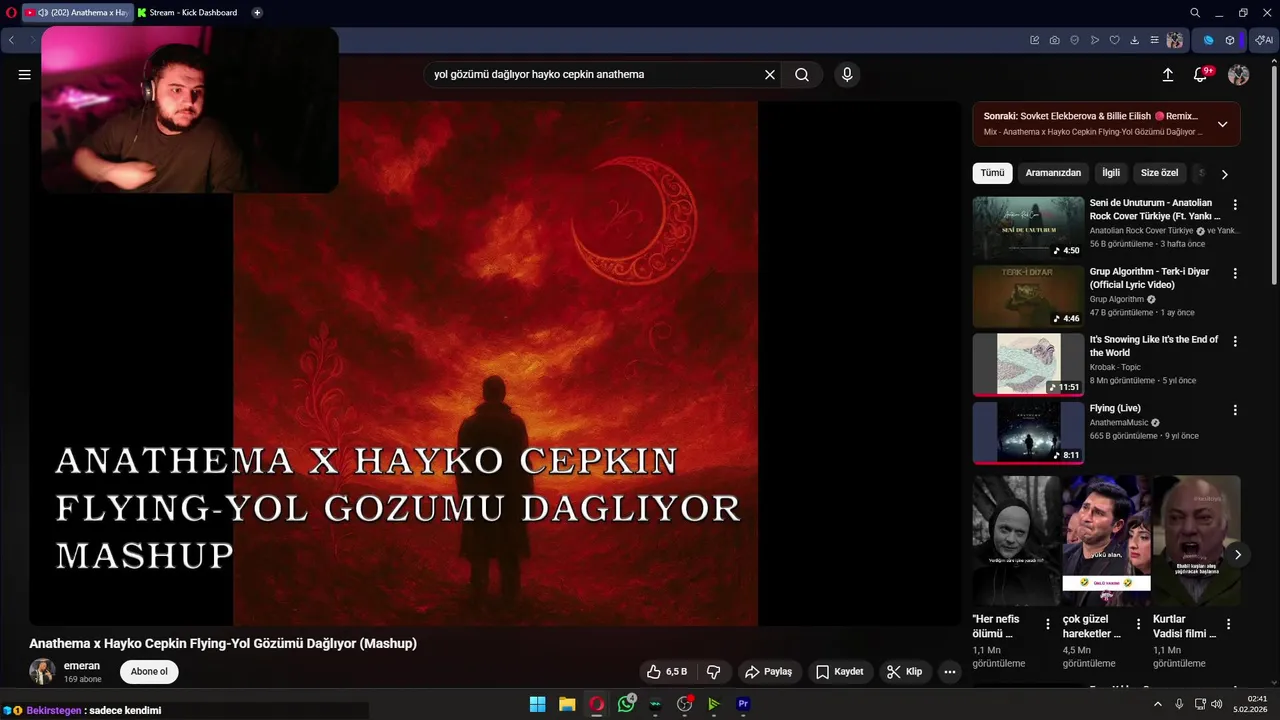Open Windows Start menu
Viewport: 1280px width, 720px height.
click(x=538, y=704)
